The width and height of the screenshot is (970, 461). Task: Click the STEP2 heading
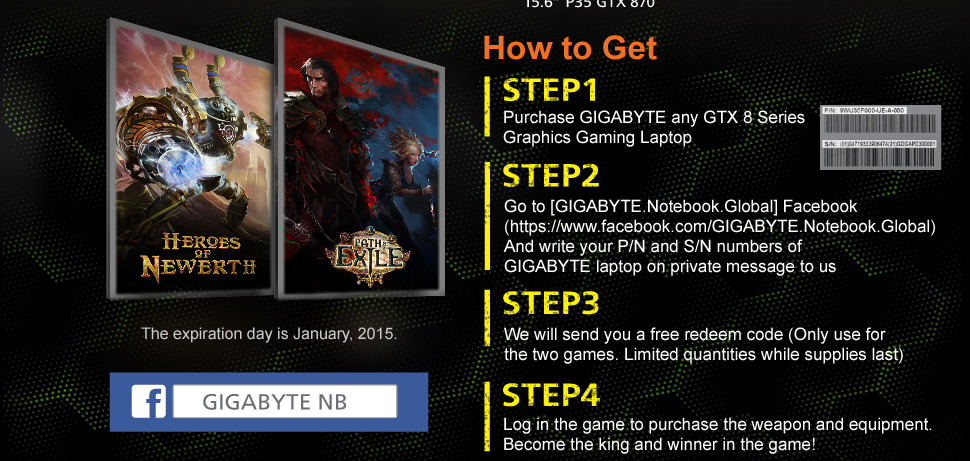pyautogui.click(x=551, y=176)
